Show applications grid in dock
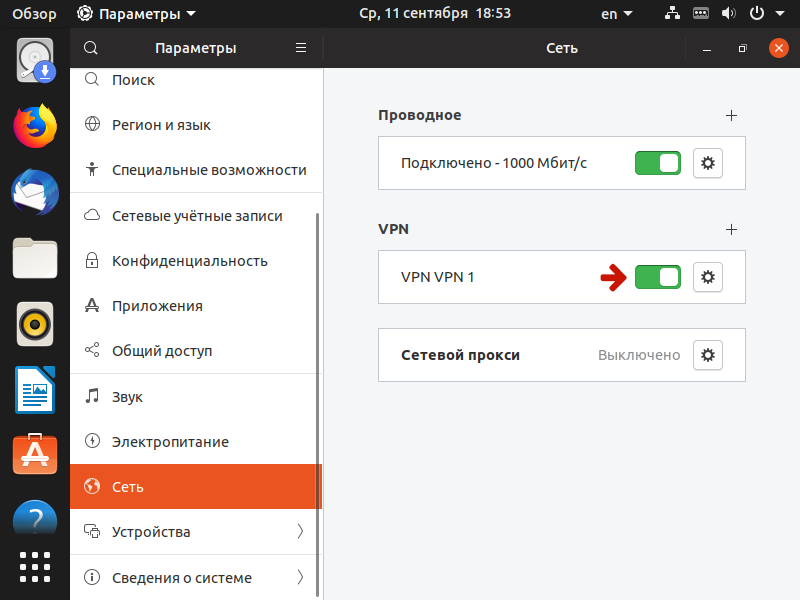The width and height of the screenshot is (800, 600). point(34,565)
